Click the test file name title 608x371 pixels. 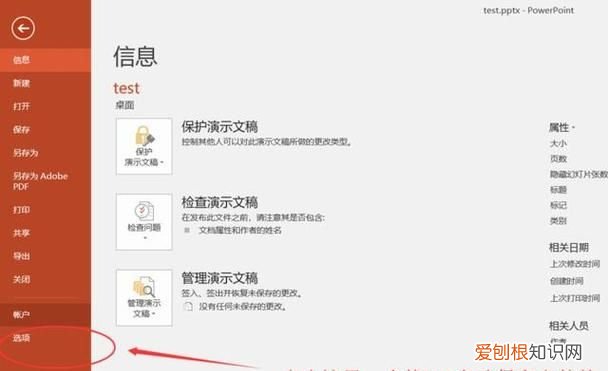pos(126,88)
